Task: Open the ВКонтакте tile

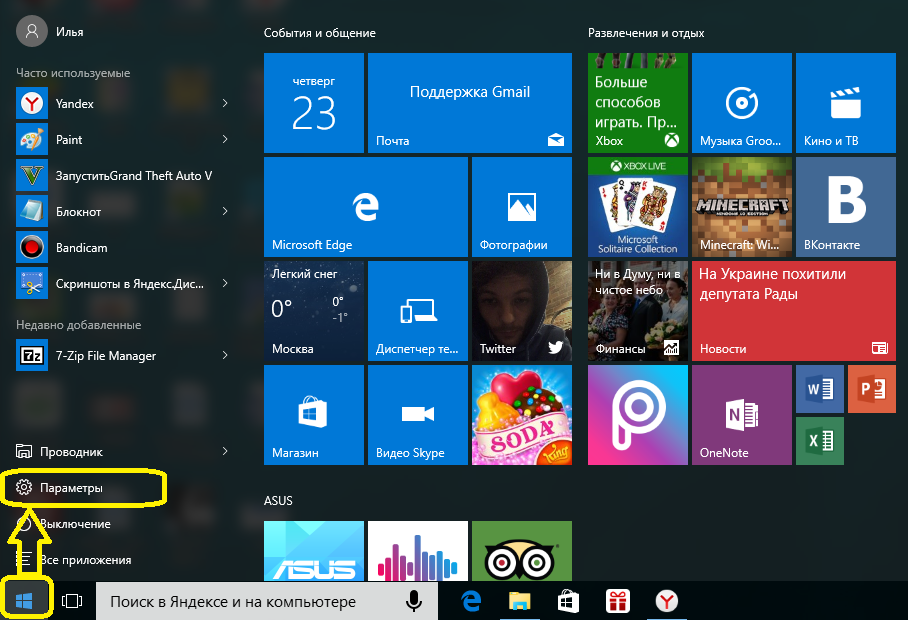Action: point(845,207)
